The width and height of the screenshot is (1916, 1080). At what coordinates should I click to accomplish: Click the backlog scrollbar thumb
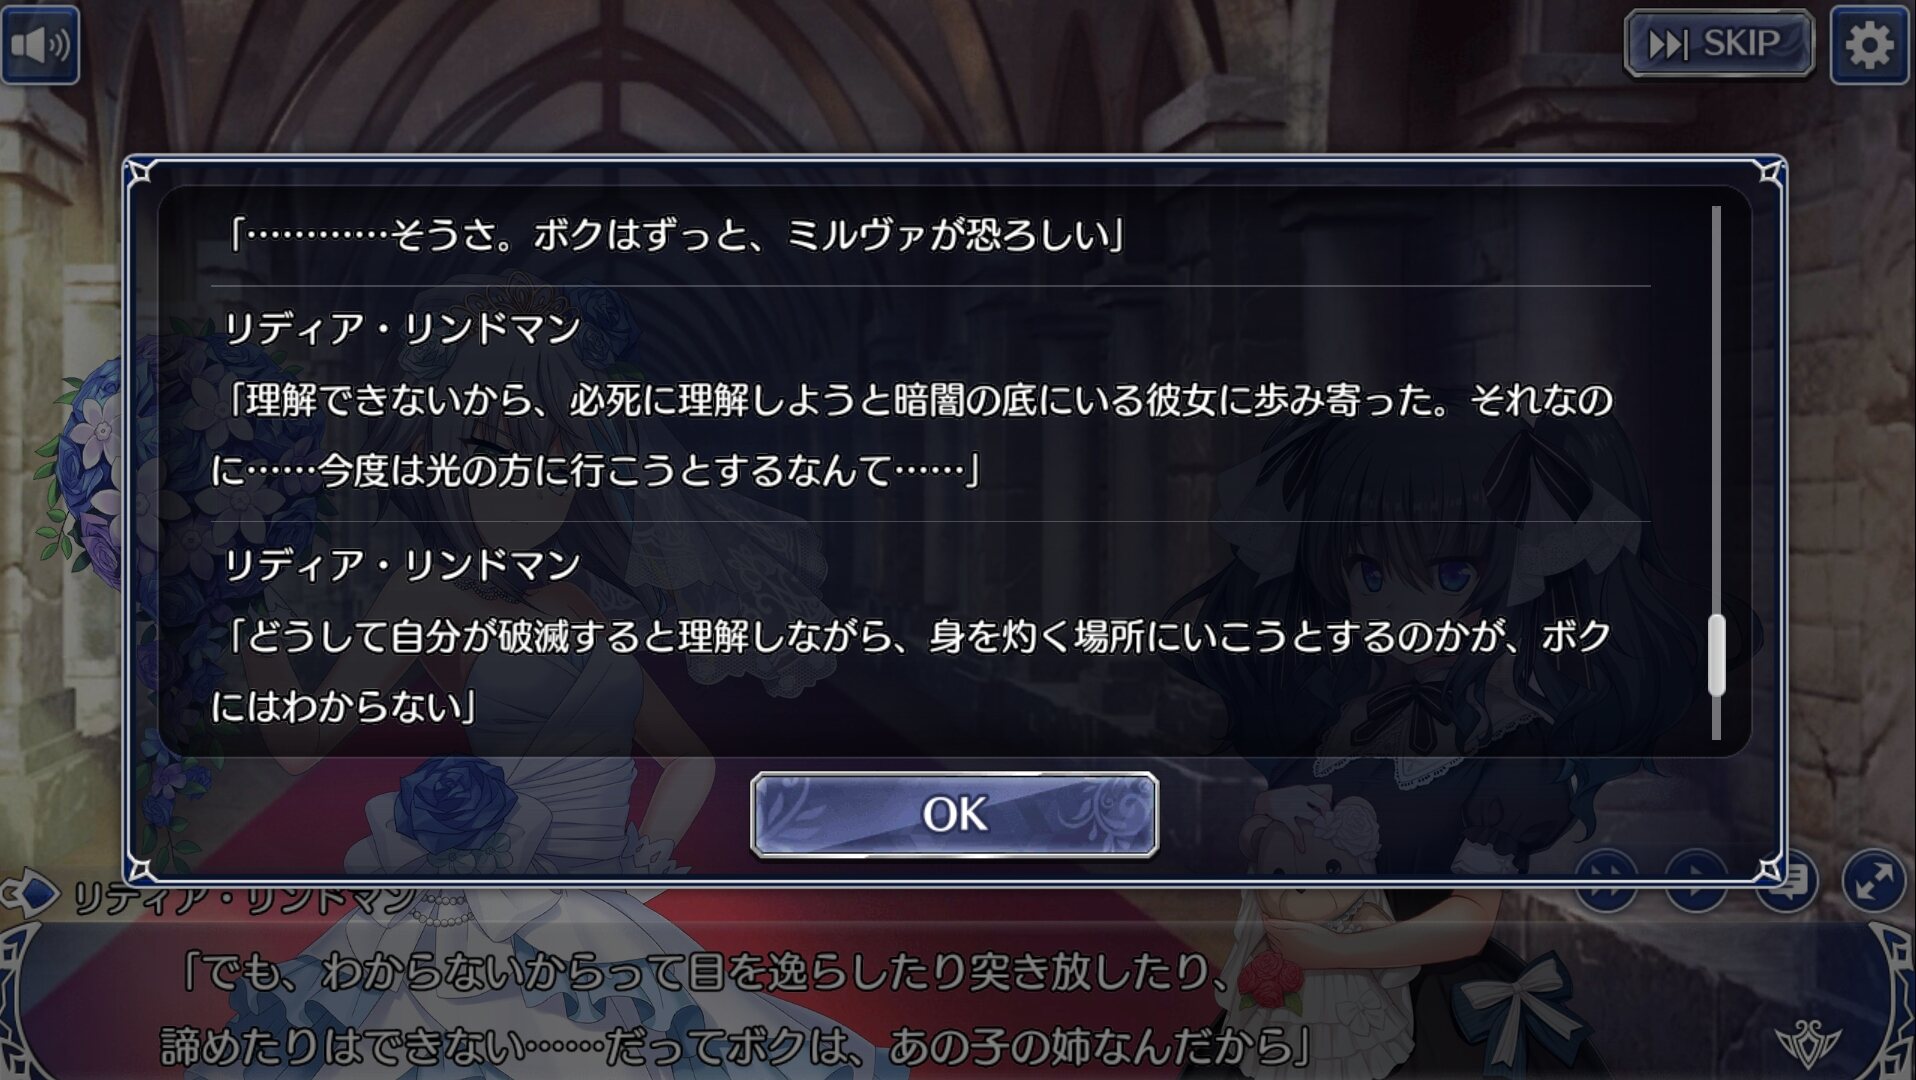pyautogui.click(x=1717, y=655)
